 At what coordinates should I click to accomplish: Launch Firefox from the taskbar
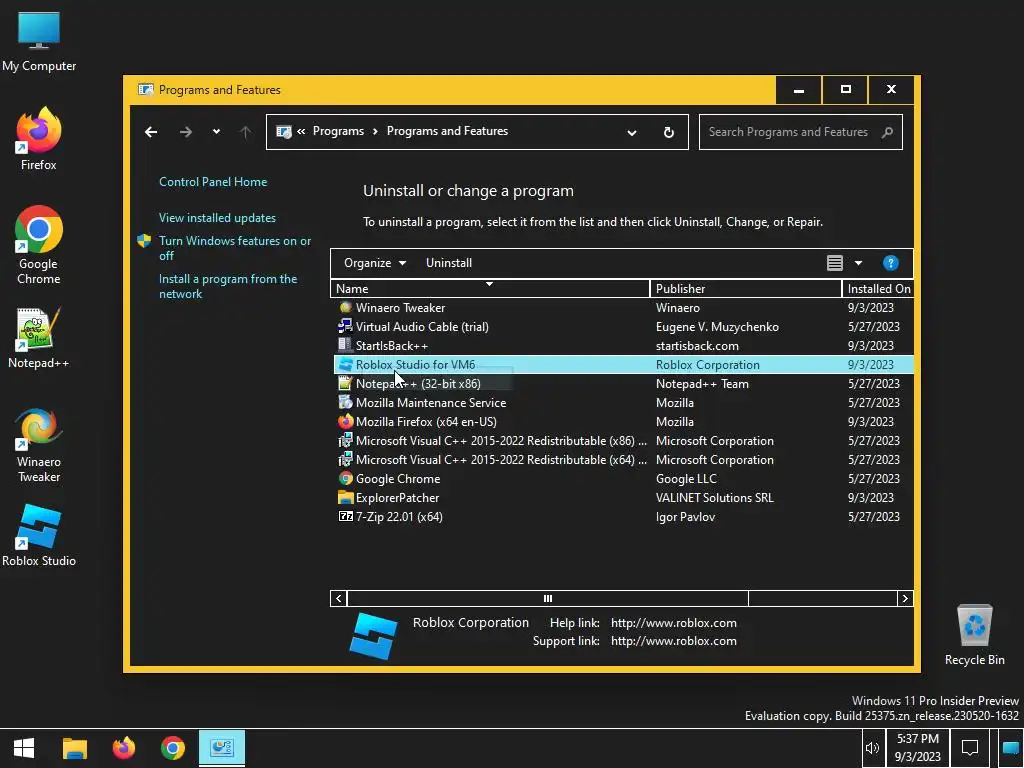(123, 748)
